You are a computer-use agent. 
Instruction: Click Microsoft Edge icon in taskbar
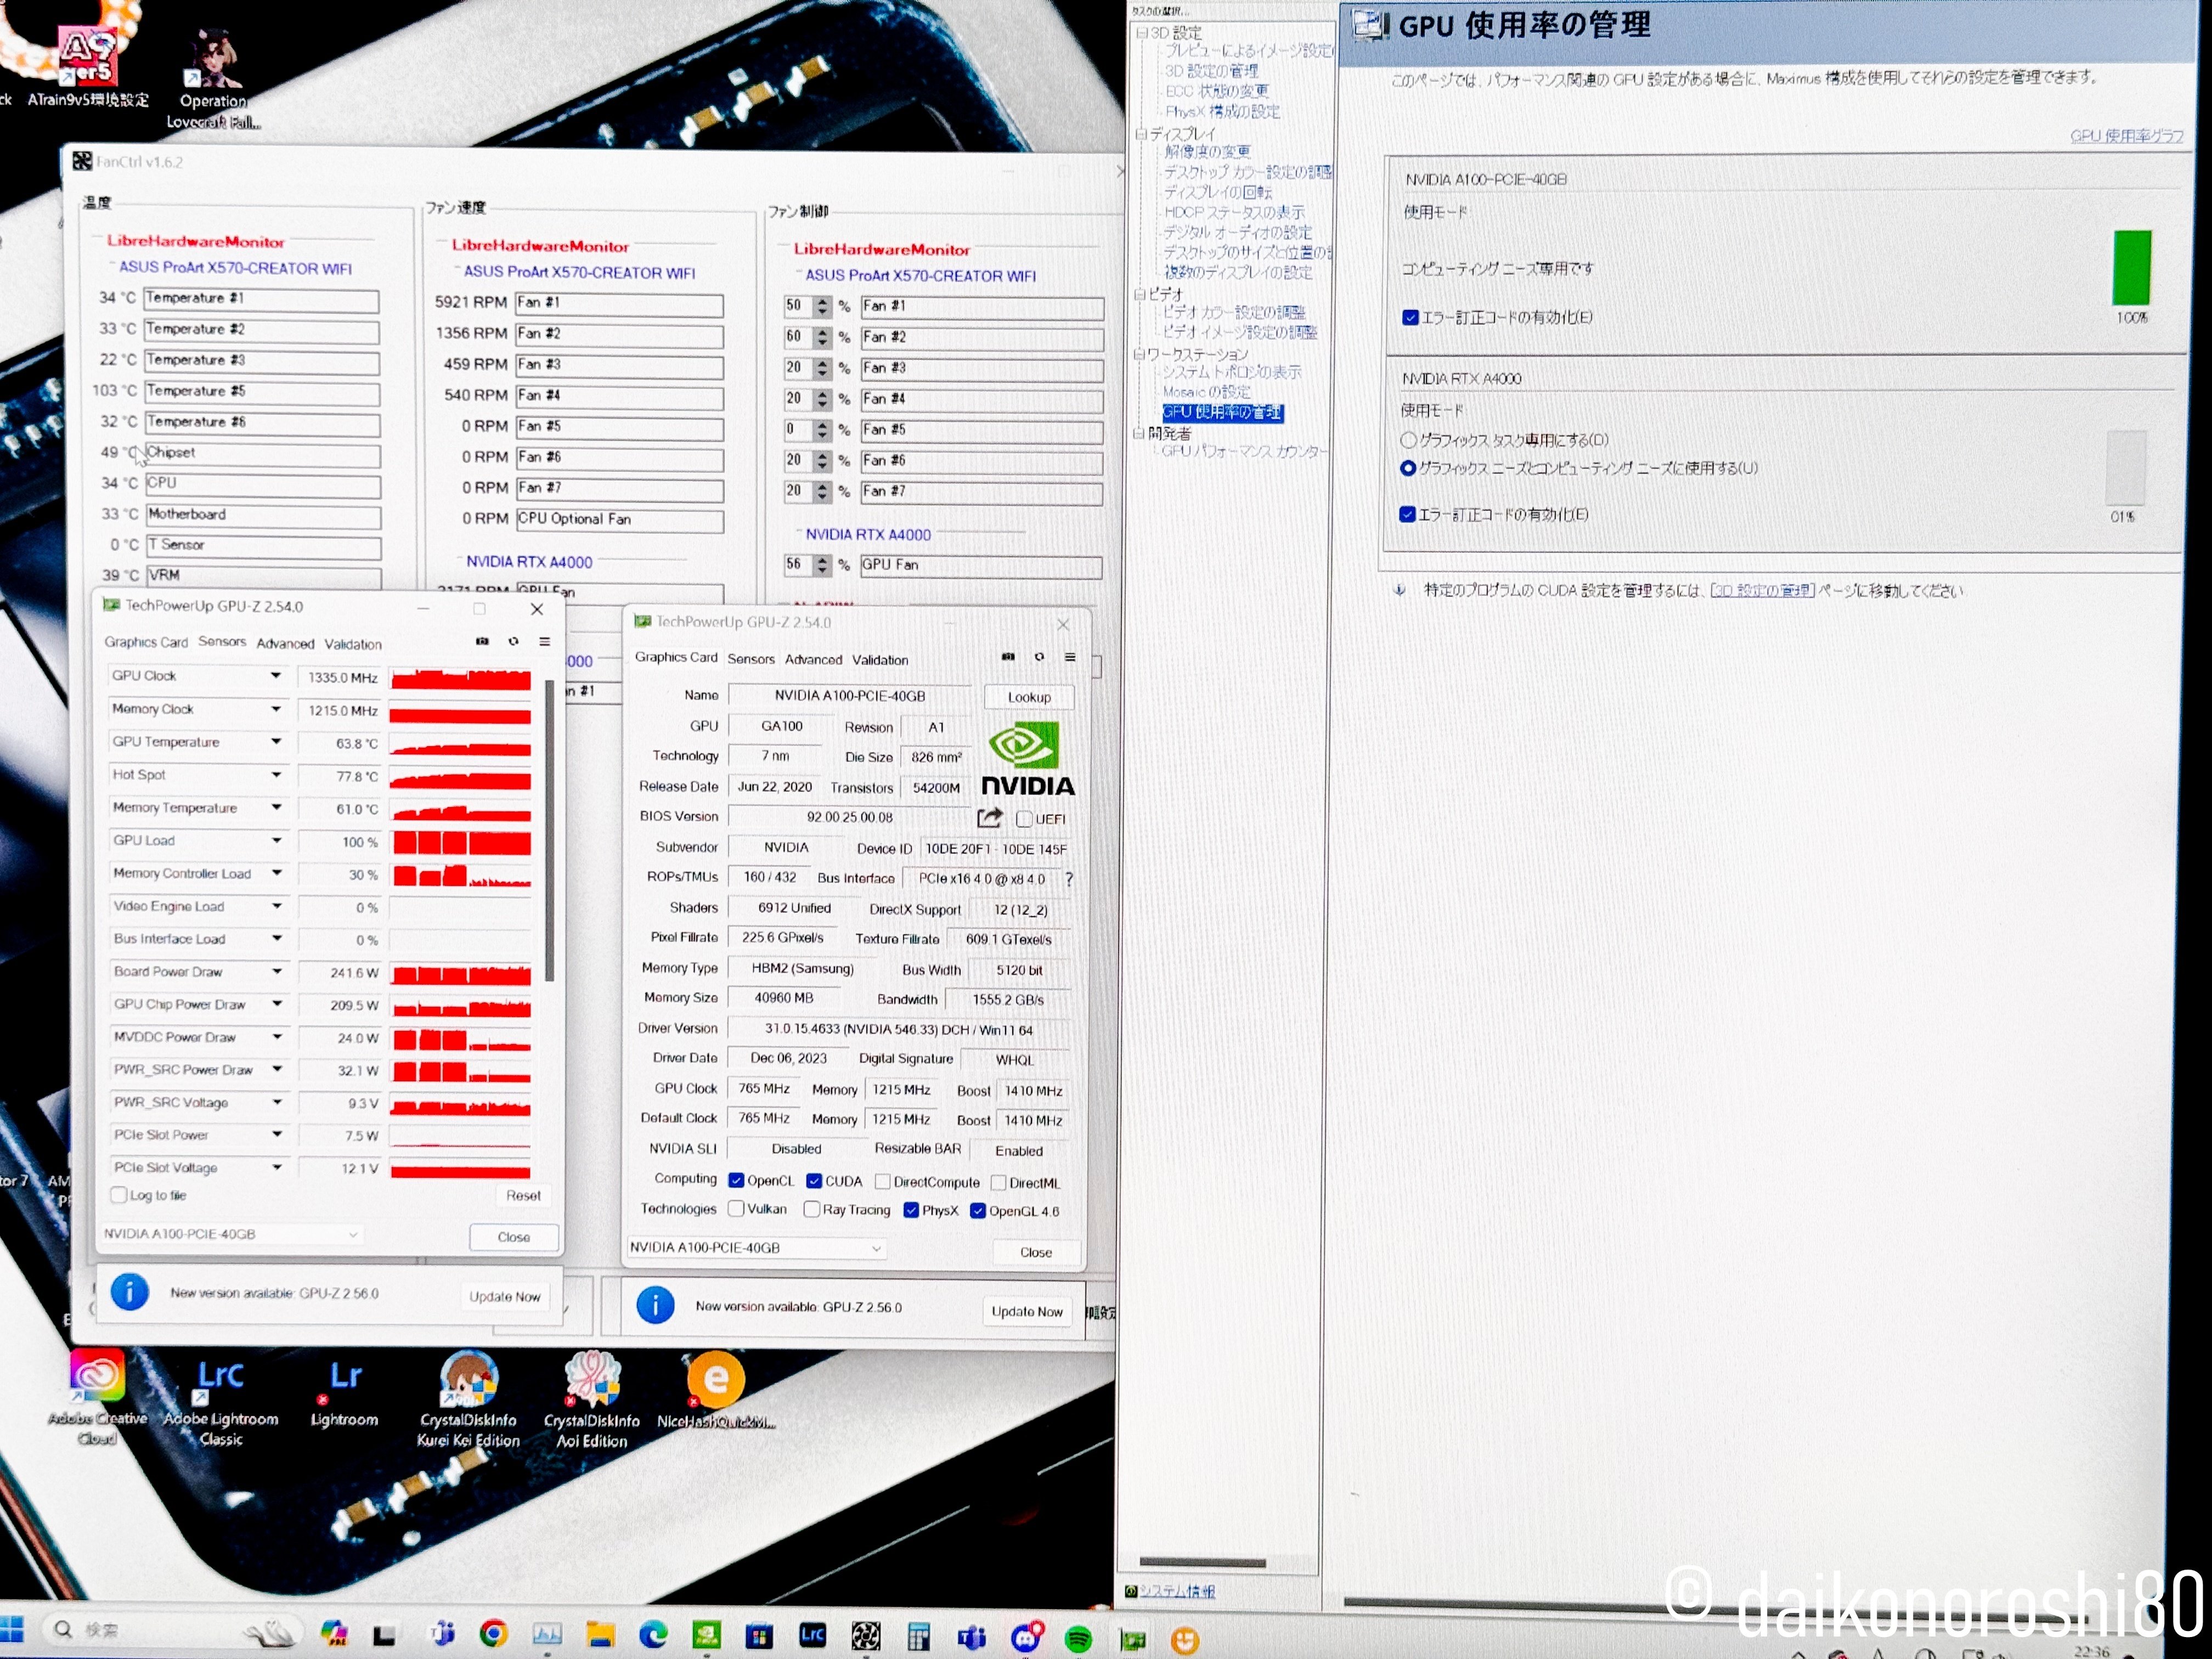click(x=653, y=1635)
